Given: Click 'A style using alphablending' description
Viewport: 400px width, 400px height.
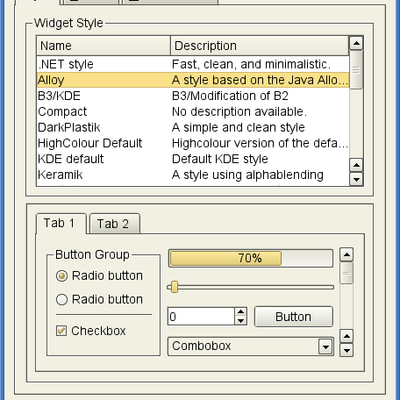Looking at the screenshot, I should point(248,175).
